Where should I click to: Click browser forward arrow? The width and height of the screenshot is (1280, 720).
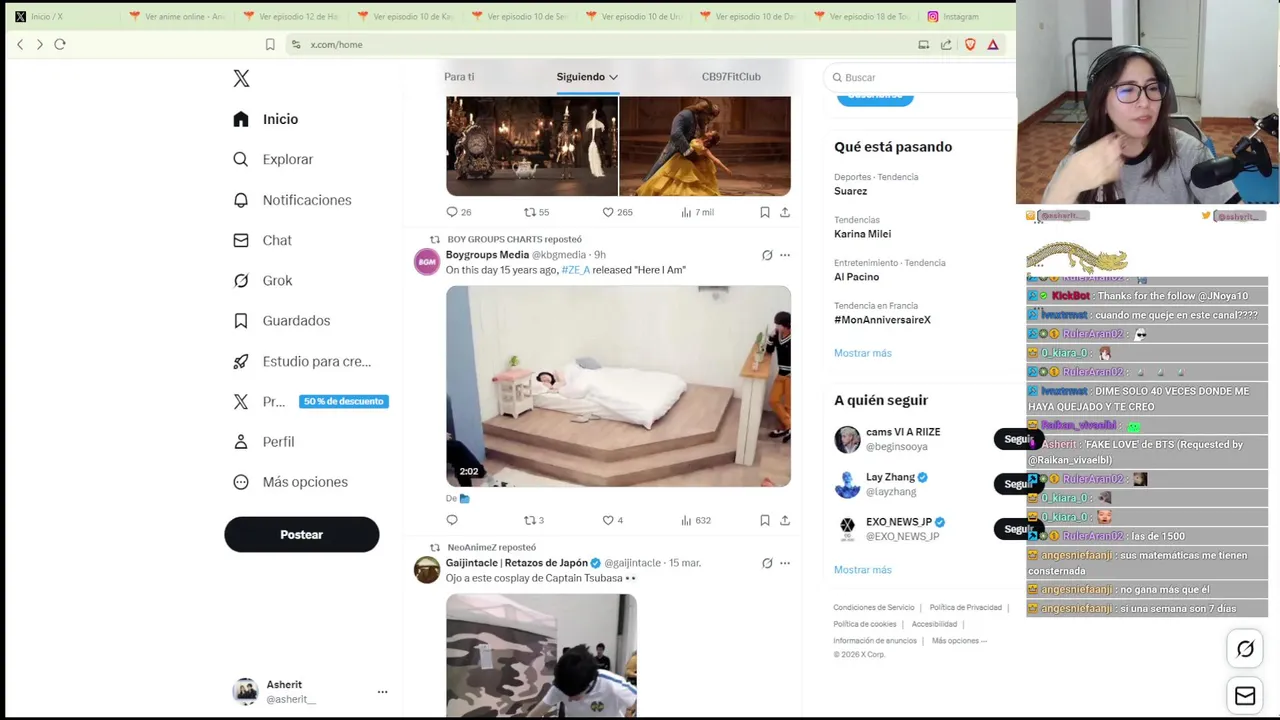[40, 44]
